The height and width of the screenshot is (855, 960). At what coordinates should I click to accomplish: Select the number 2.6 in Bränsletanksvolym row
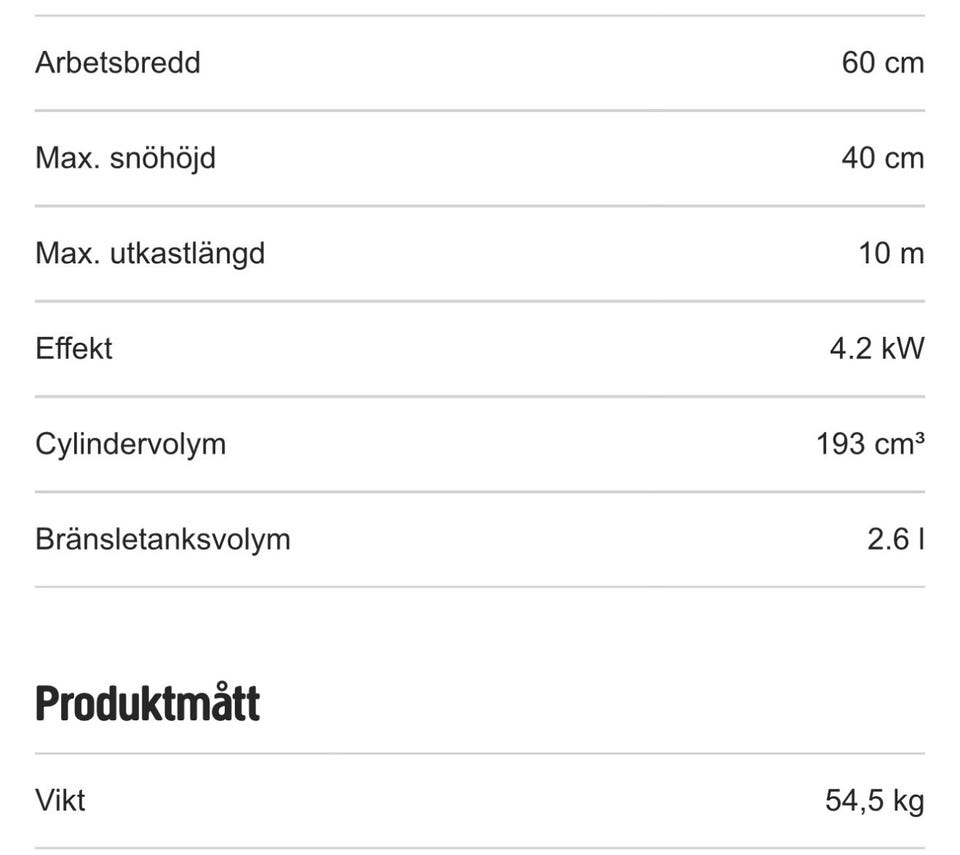887,539
